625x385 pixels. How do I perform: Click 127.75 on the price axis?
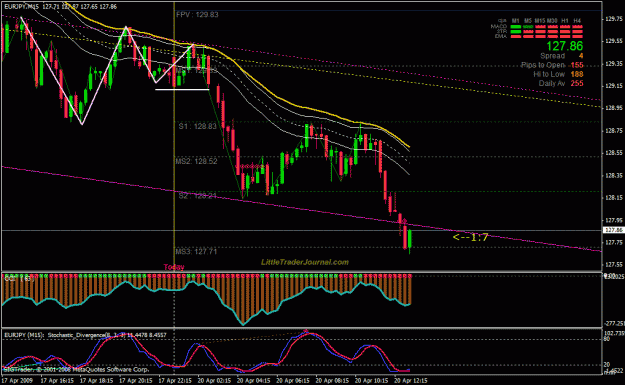point(614,242)
